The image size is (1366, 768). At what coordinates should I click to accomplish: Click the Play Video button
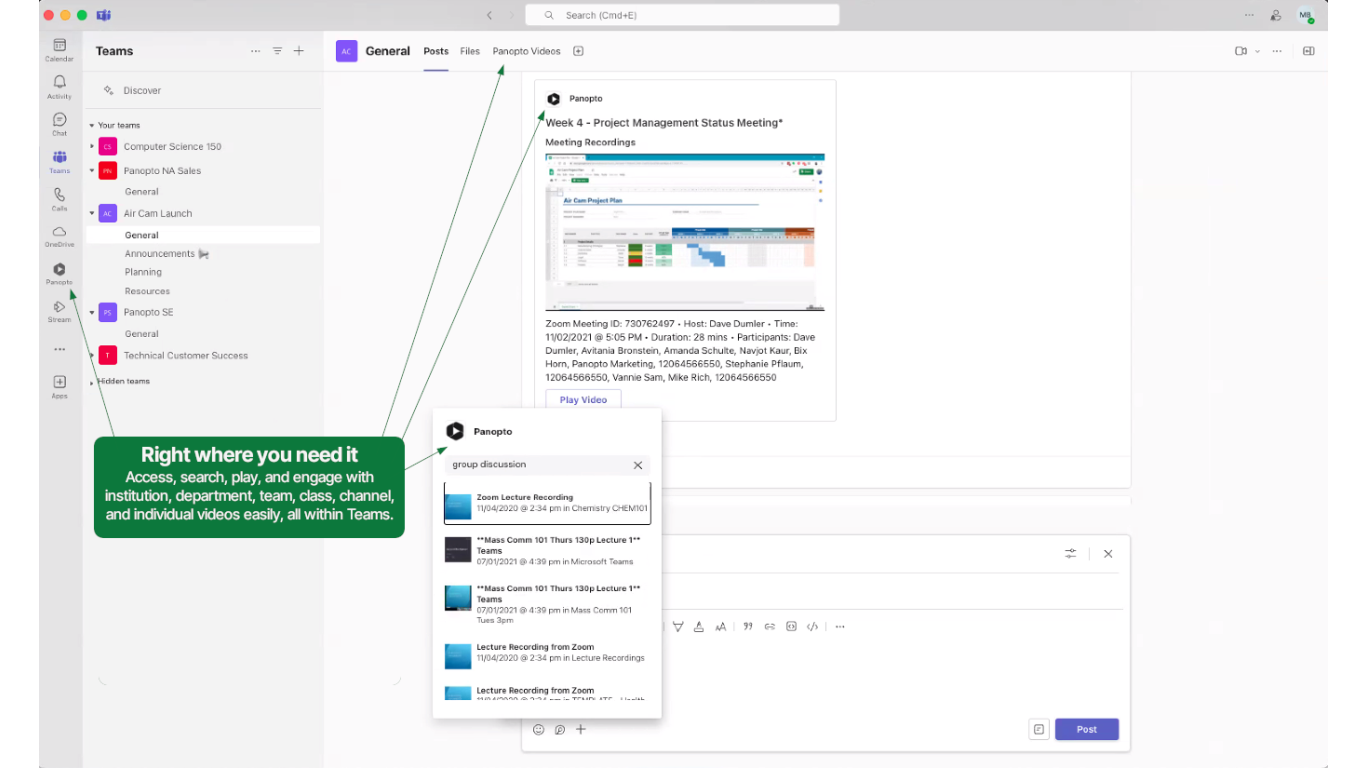coord(583,400)
